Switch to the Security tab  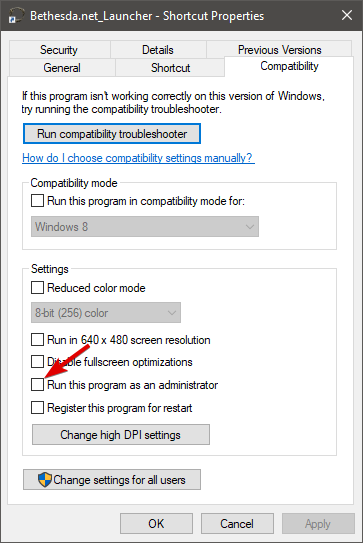(x=59, y=50)
